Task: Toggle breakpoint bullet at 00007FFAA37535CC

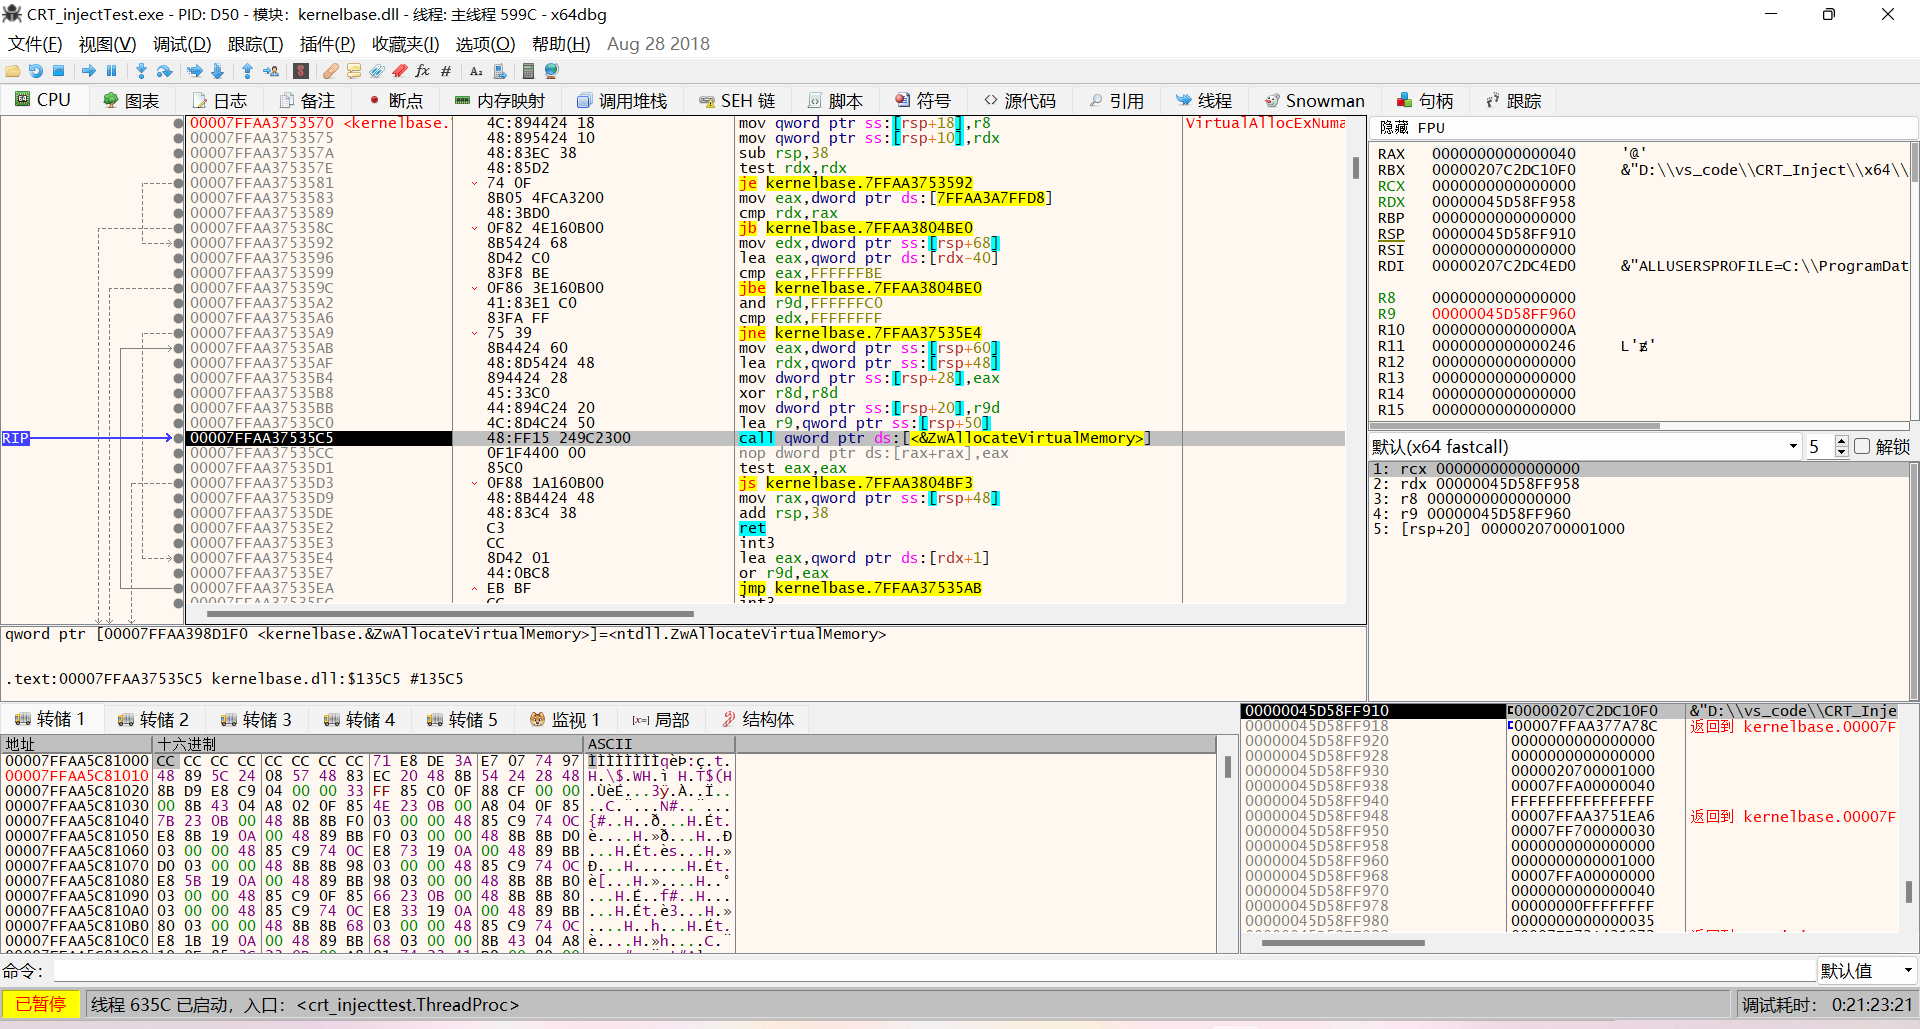Action: tap(178, 453)
